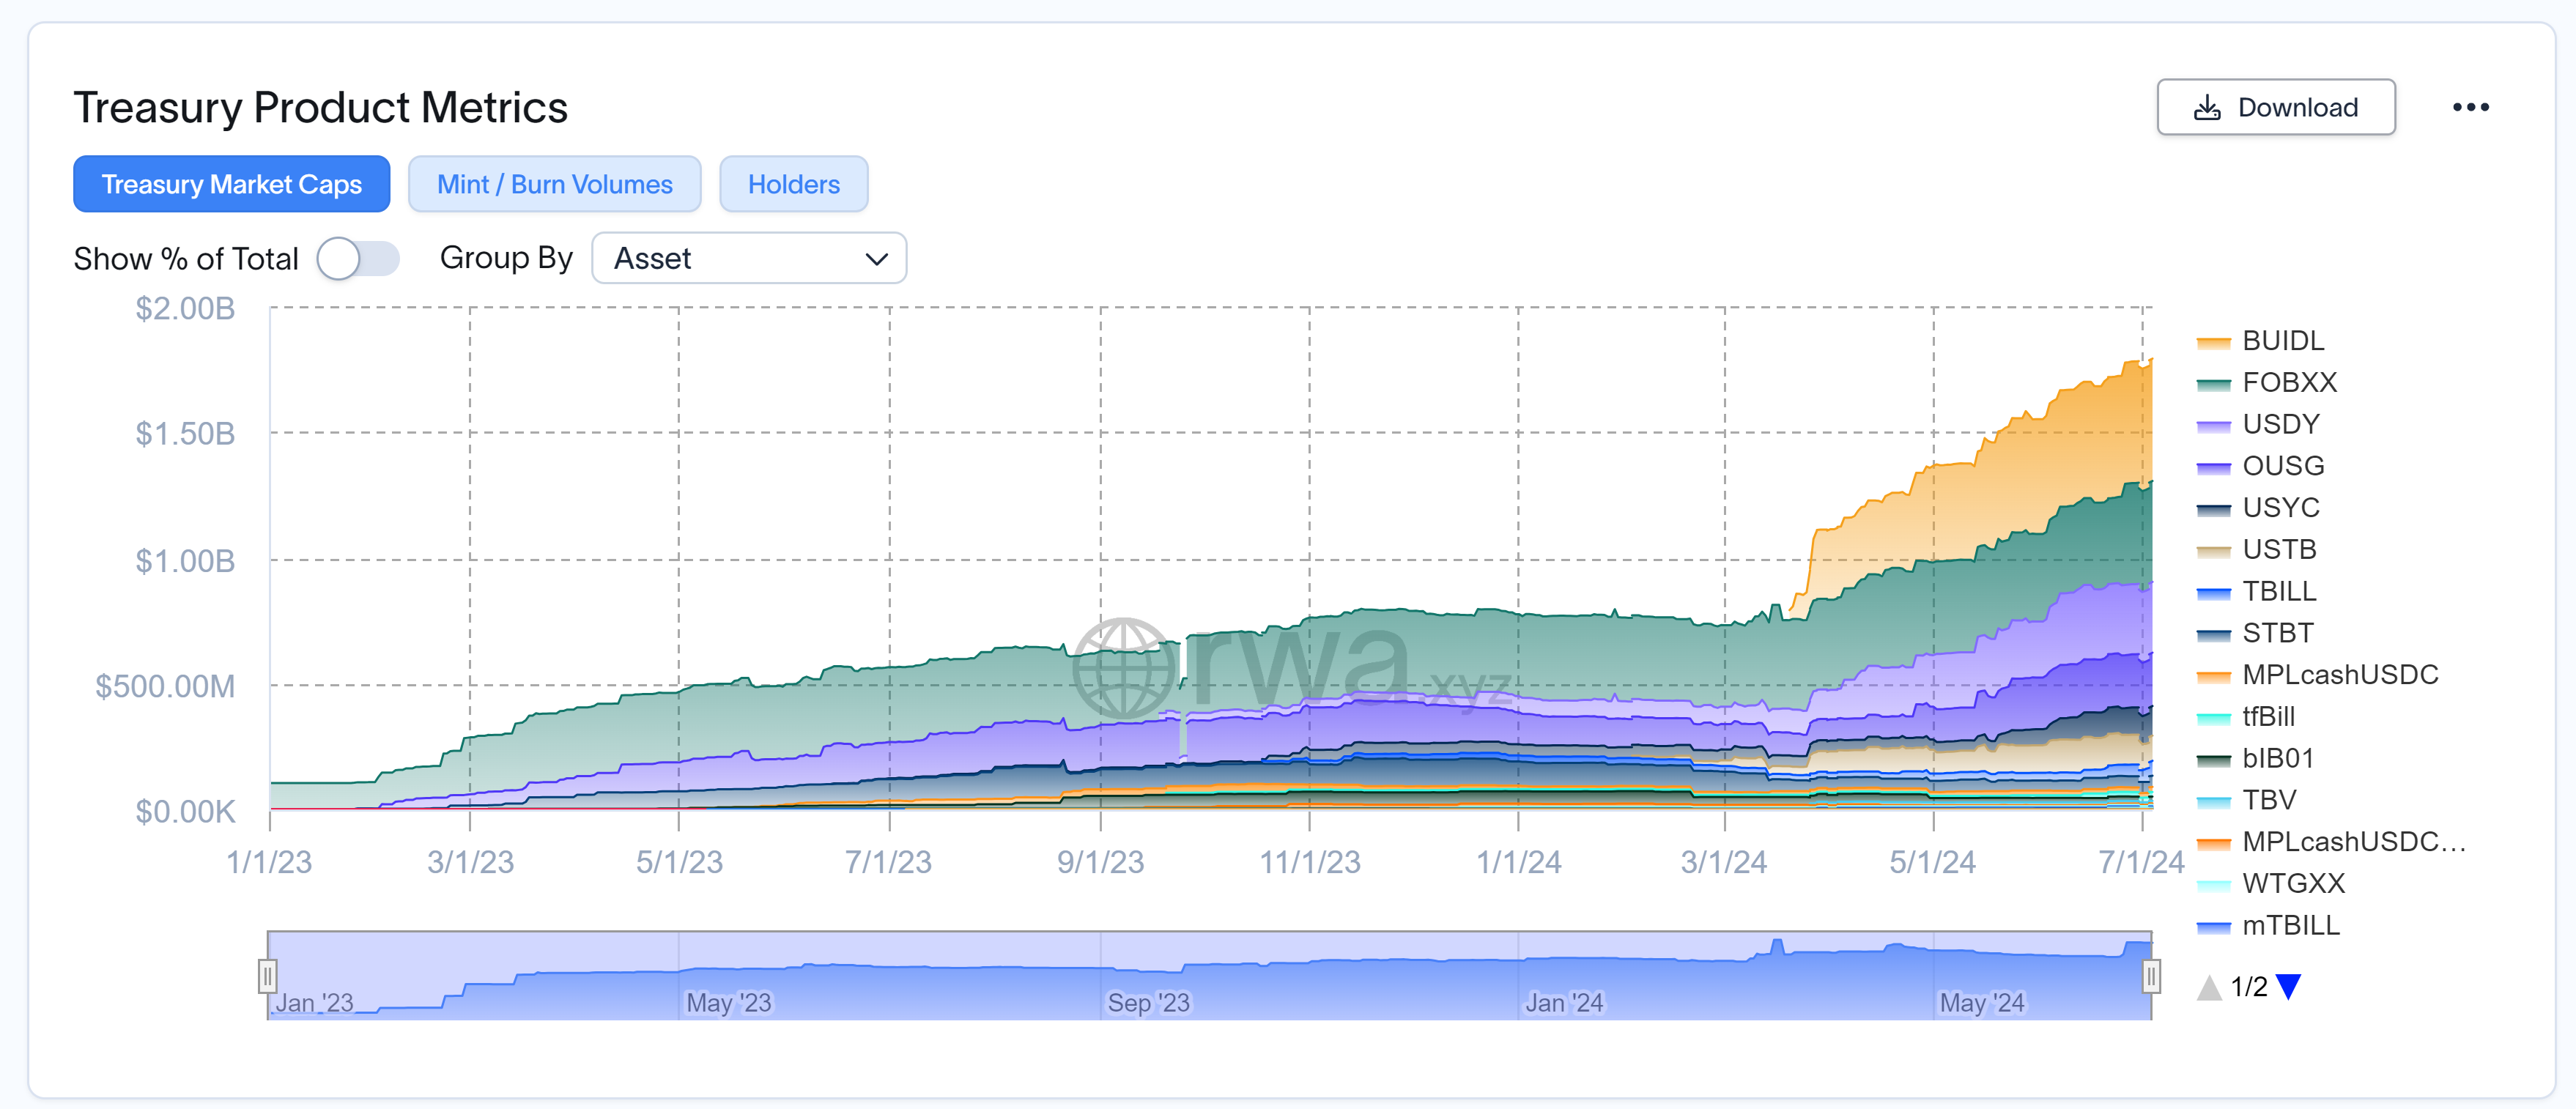Switch to Mint / Burn Volumes tab
This screenshot has width=2576, height=1109.
click(x=554, y=185)
